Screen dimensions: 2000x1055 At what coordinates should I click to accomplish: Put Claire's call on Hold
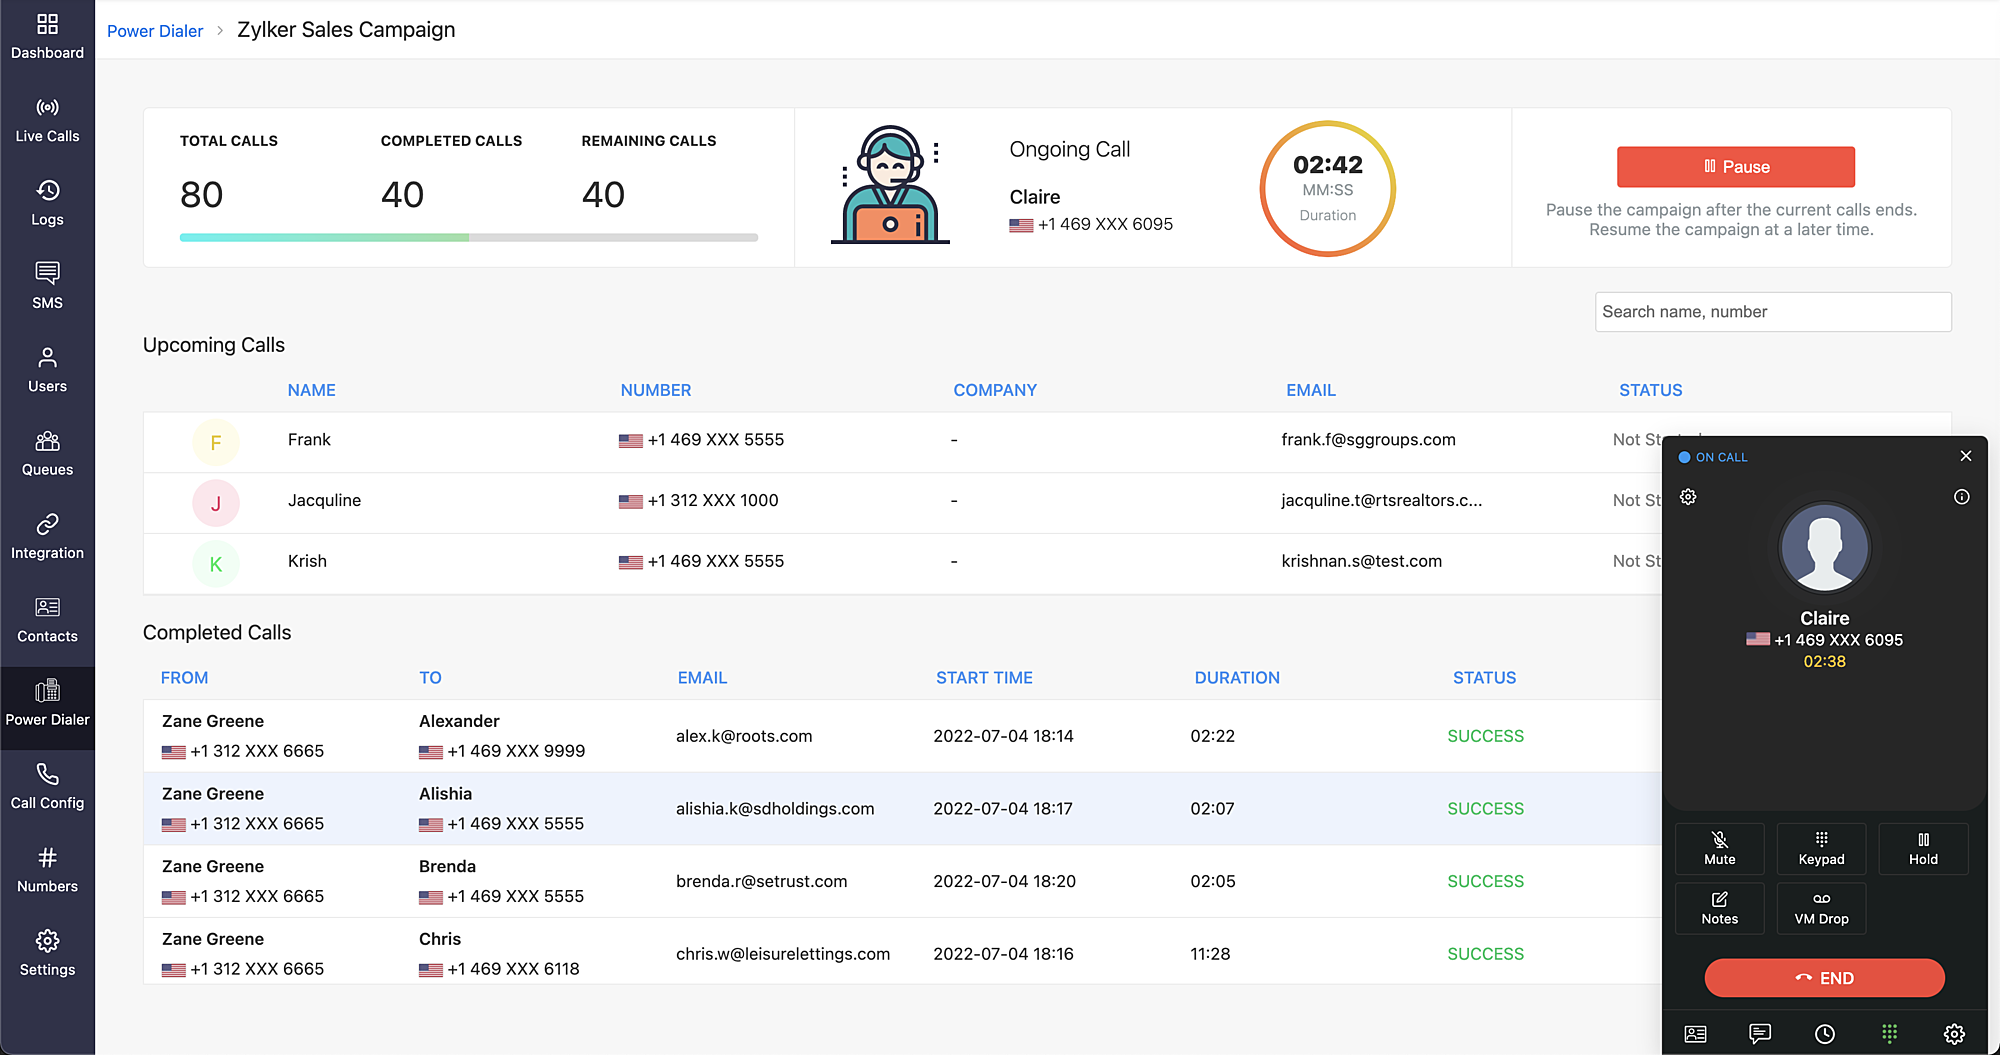[x=1922, y=848]
